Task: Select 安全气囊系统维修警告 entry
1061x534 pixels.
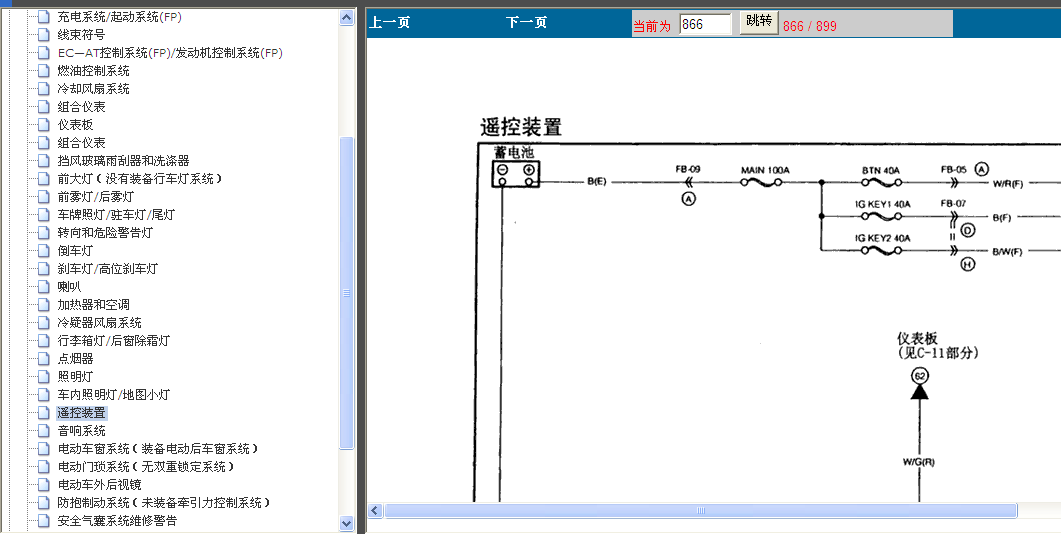Action: click(x=117, y=520)
